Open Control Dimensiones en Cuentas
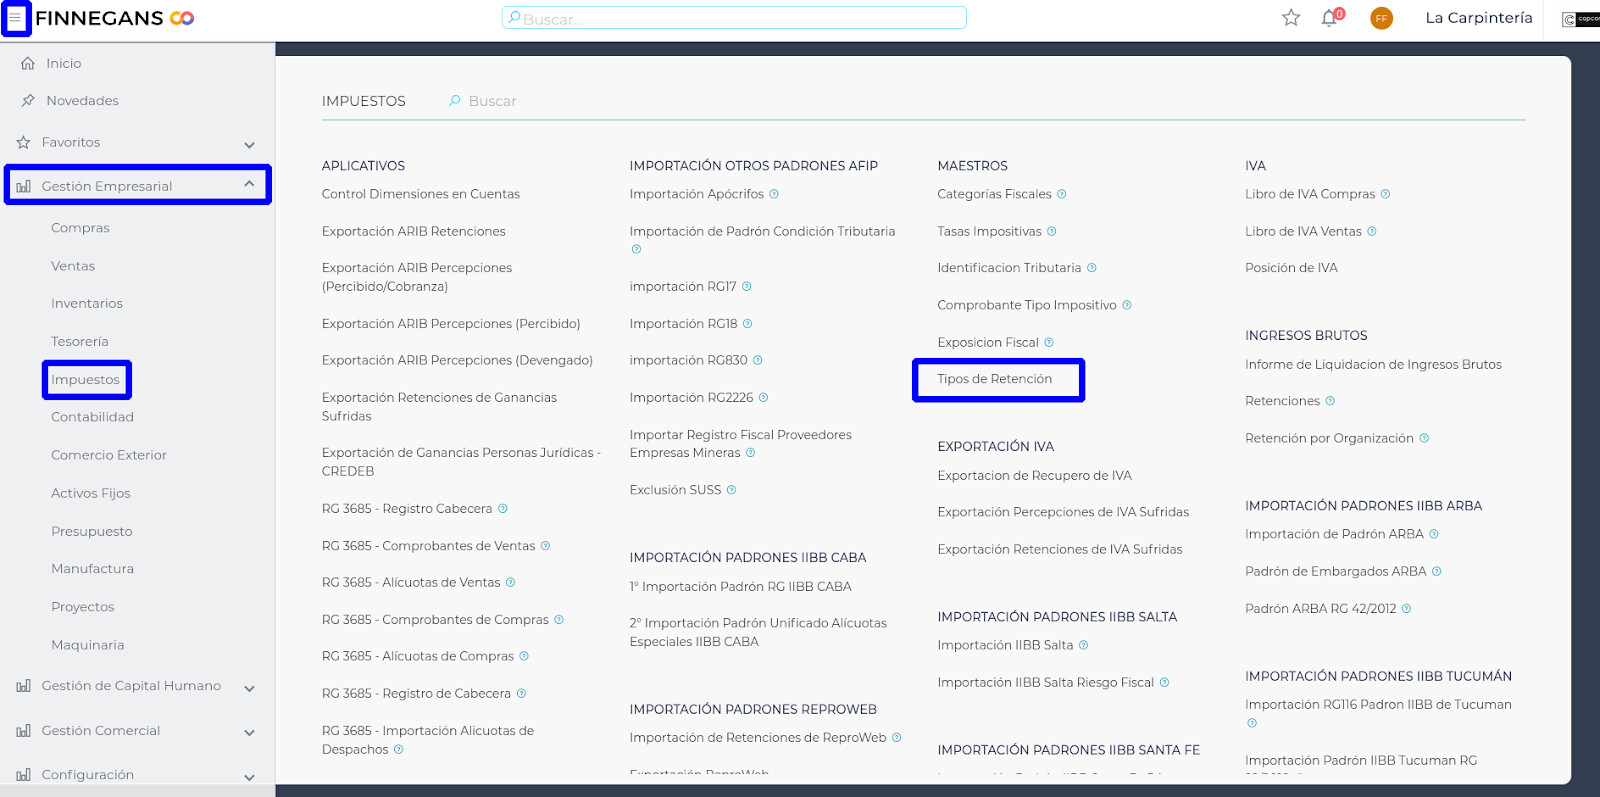Screen dimensions: 1600x797 (x=421, y=194)
